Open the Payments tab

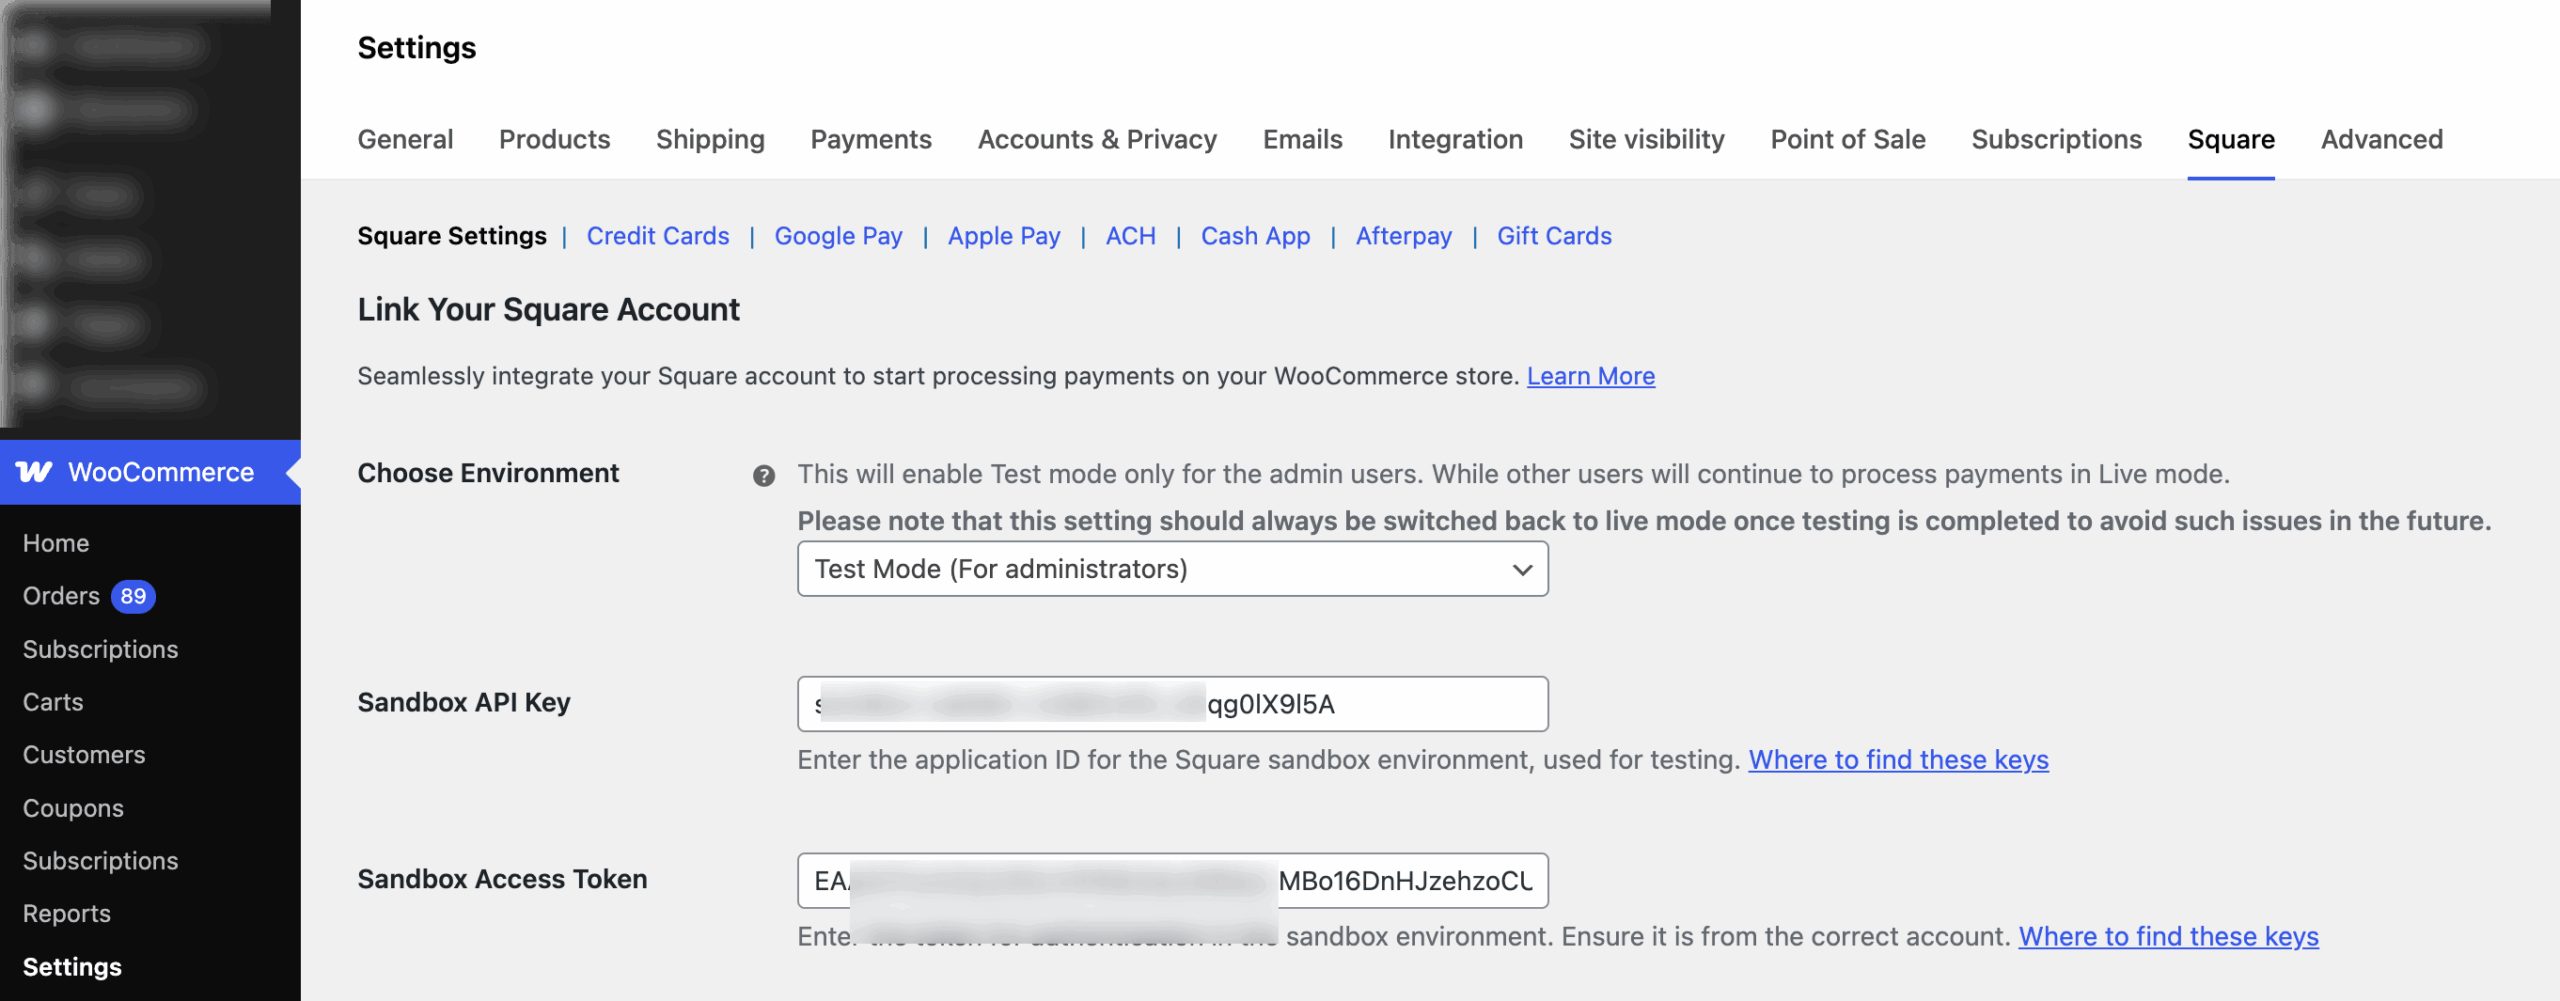(871, 139)
